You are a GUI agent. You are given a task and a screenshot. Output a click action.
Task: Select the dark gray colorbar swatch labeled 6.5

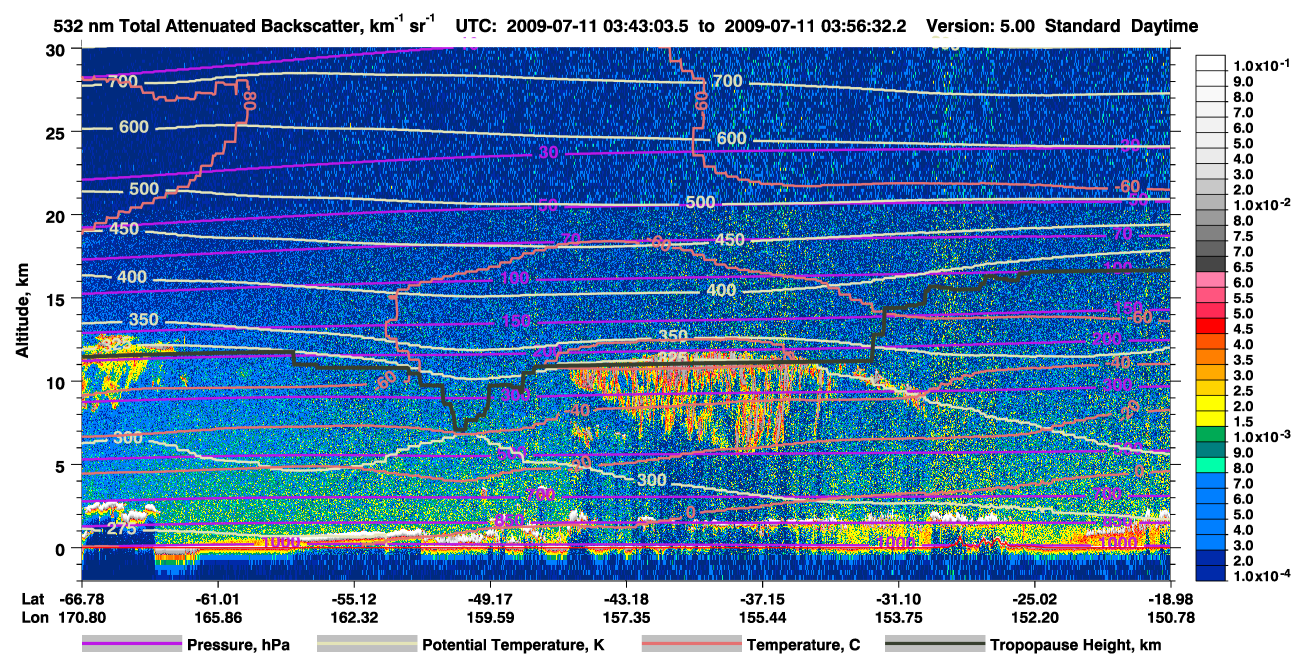coord(1212,264)
